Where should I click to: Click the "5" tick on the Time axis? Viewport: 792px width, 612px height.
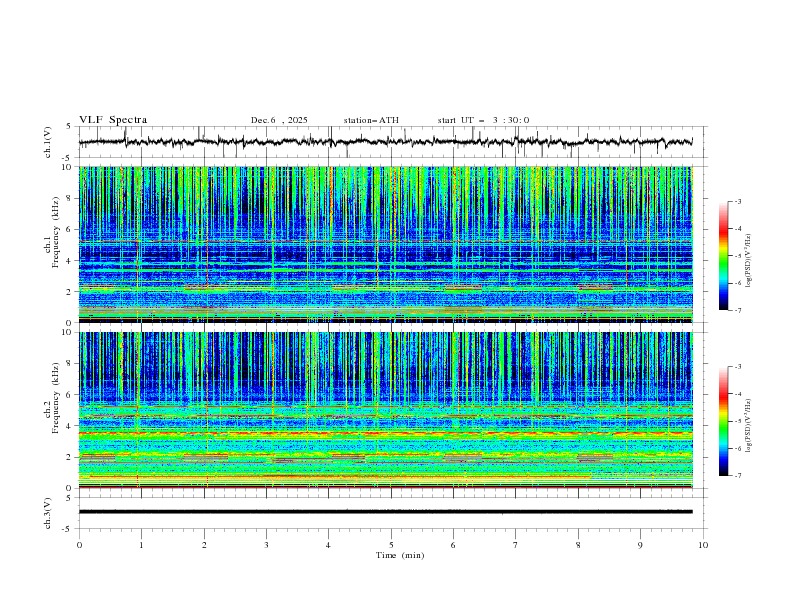coord(391,545)
